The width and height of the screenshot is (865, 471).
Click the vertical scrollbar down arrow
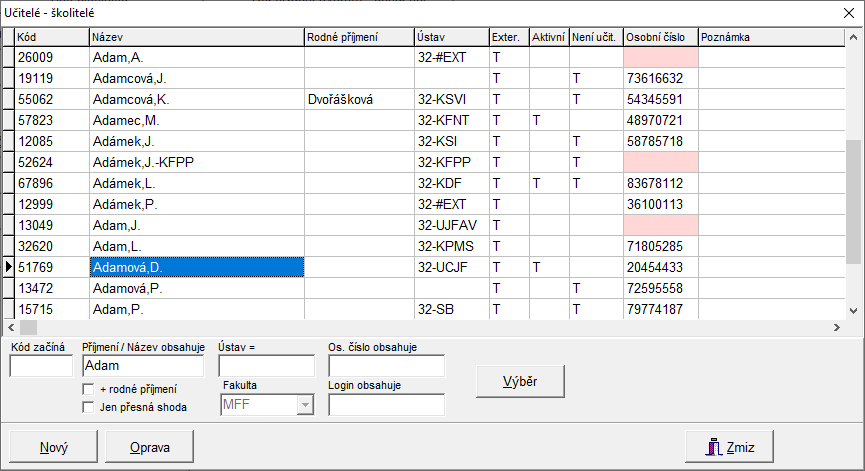[x=854, y=311]
